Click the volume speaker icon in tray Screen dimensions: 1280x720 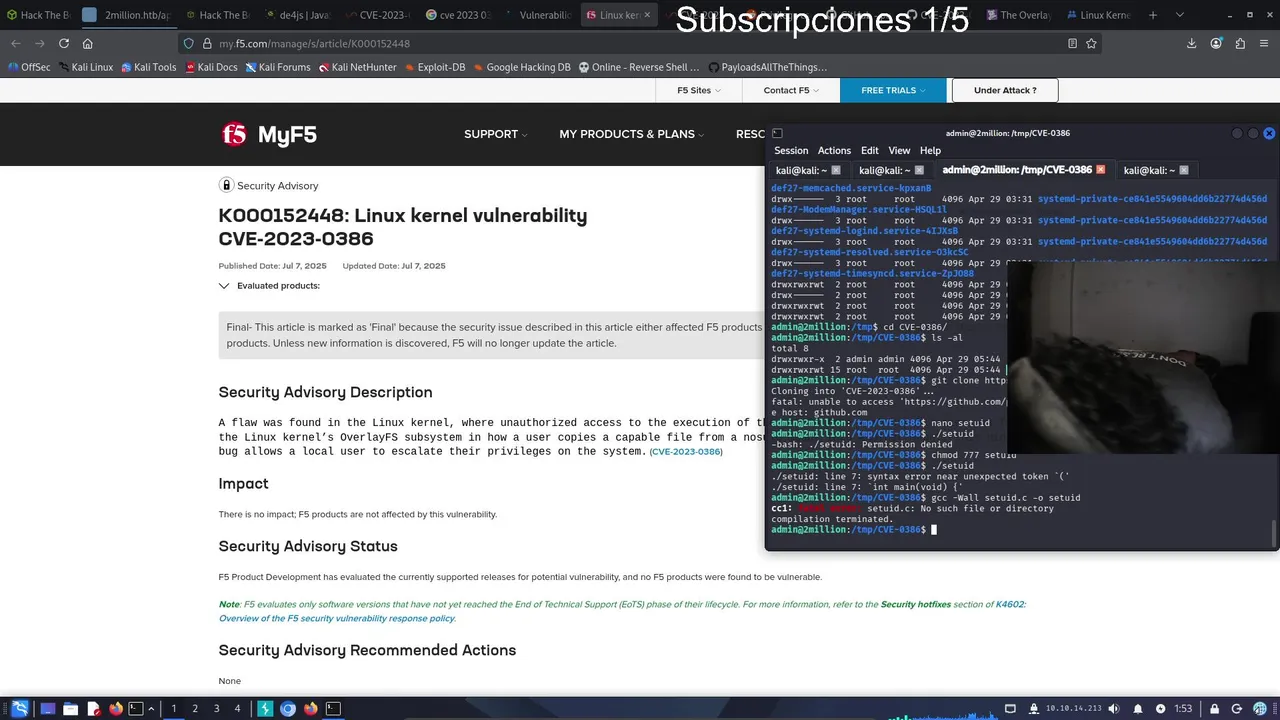1114,708
